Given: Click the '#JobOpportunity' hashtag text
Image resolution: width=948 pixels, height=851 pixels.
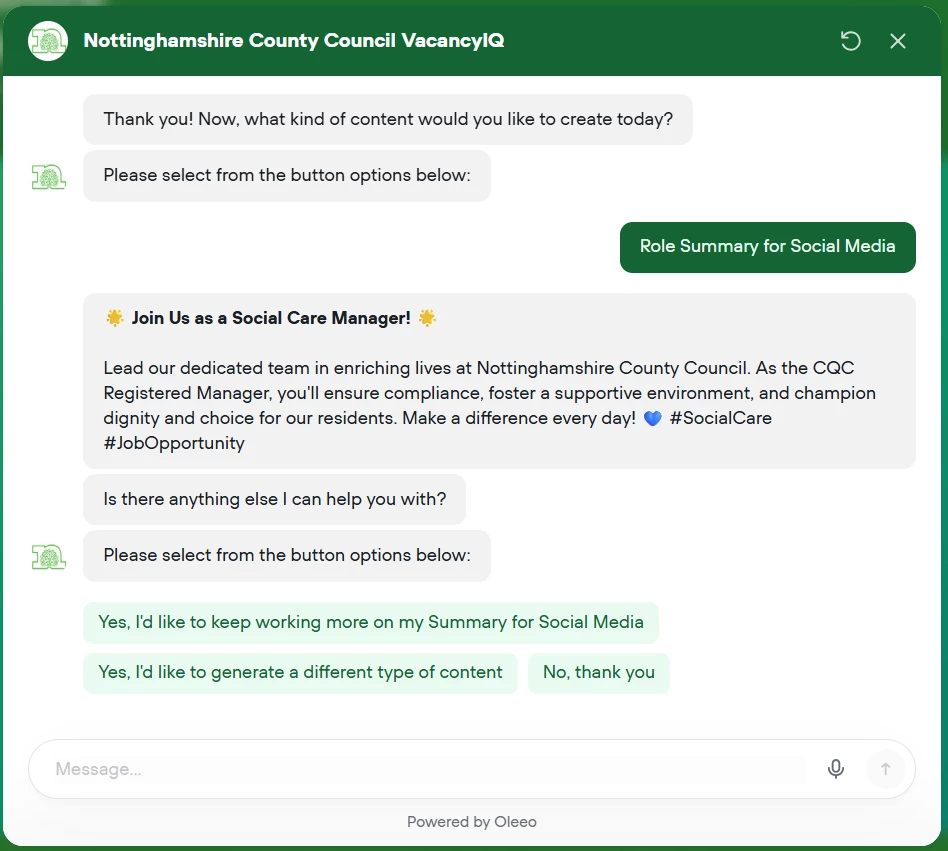Looking at the screenshot, I should (x=174, y=443).
